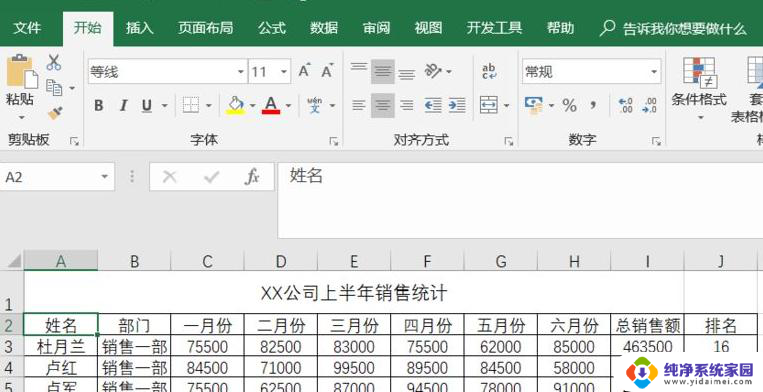This screenshot has height=392, width=763.
Task: Click the search magnifier icon
Action: point(607,28)
